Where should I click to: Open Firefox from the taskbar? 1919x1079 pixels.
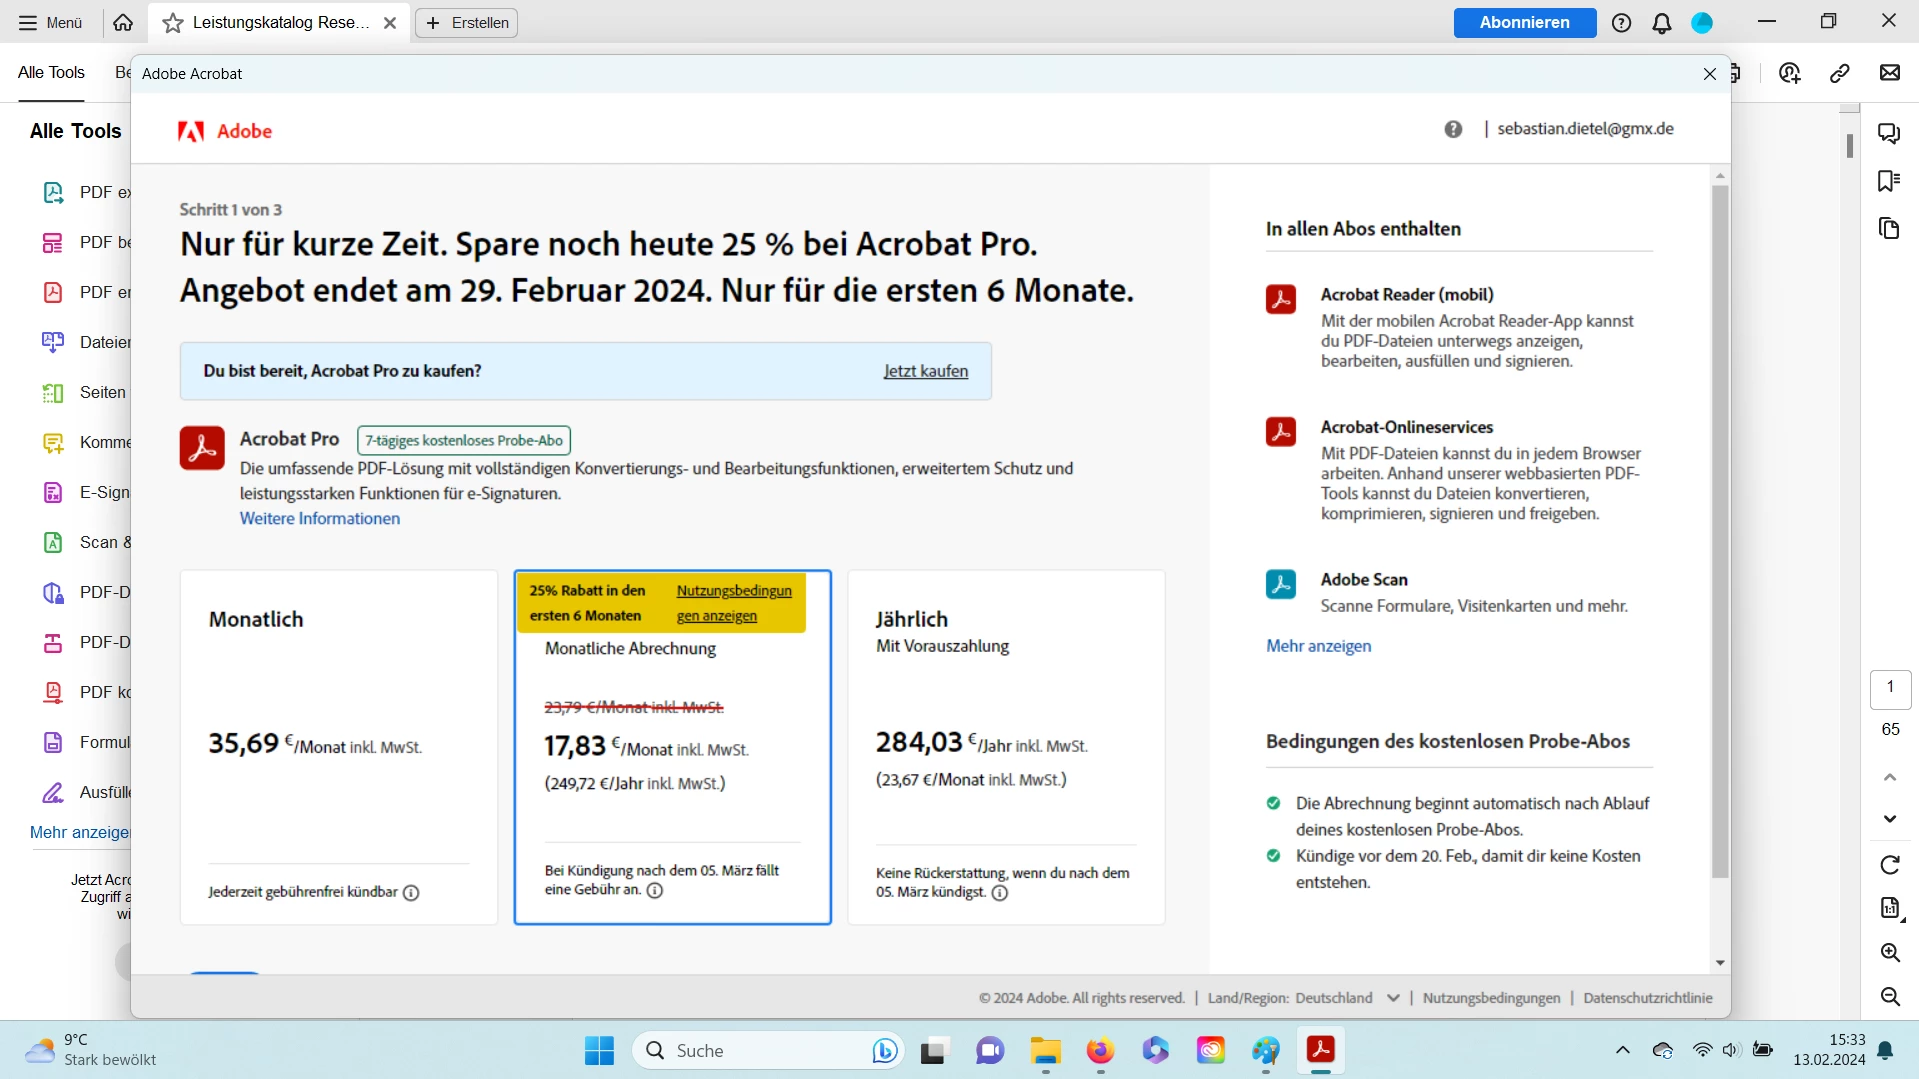(1100, 1050)
